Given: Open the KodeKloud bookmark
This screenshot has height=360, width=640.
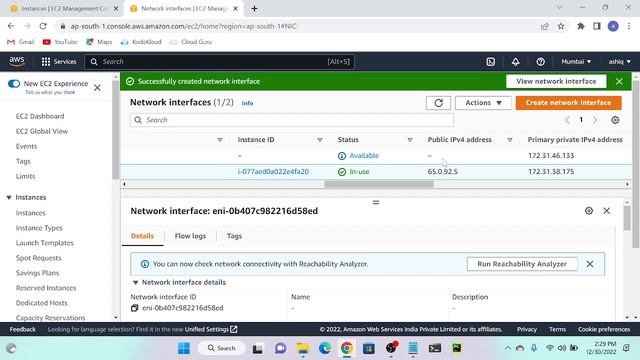Looking at the screenshot, I should pos(141,42).
